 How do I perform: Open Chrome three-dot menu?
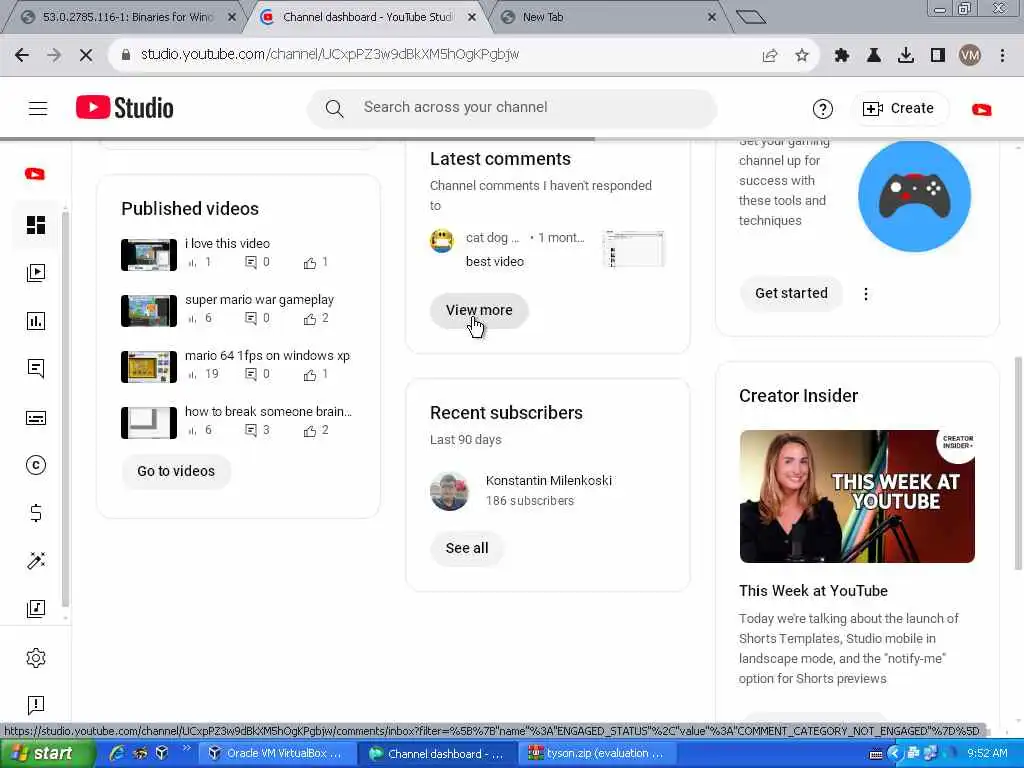1002,56
